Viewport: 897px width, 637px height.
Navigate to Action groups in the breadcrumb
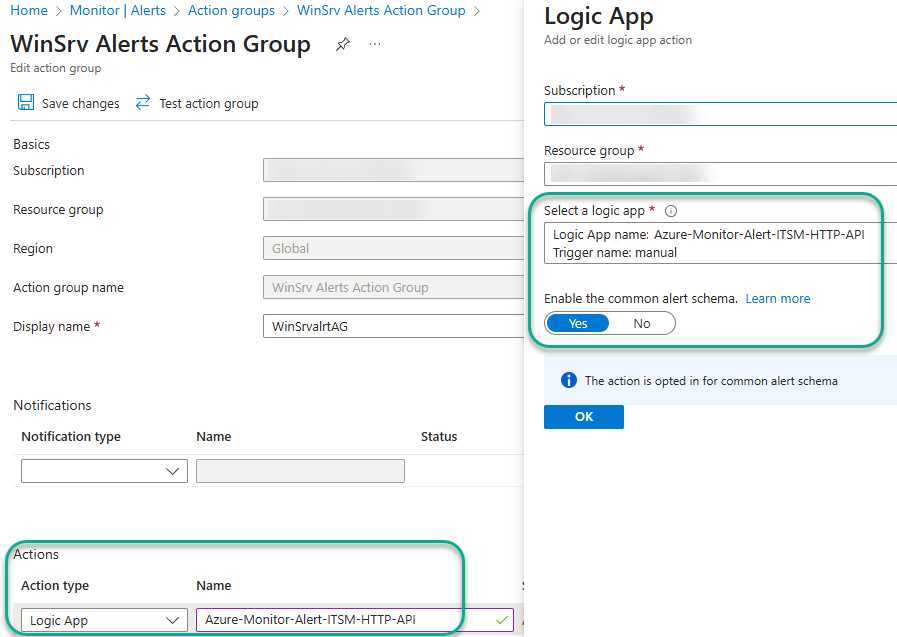pyautogui.click(x=231, y=10)
